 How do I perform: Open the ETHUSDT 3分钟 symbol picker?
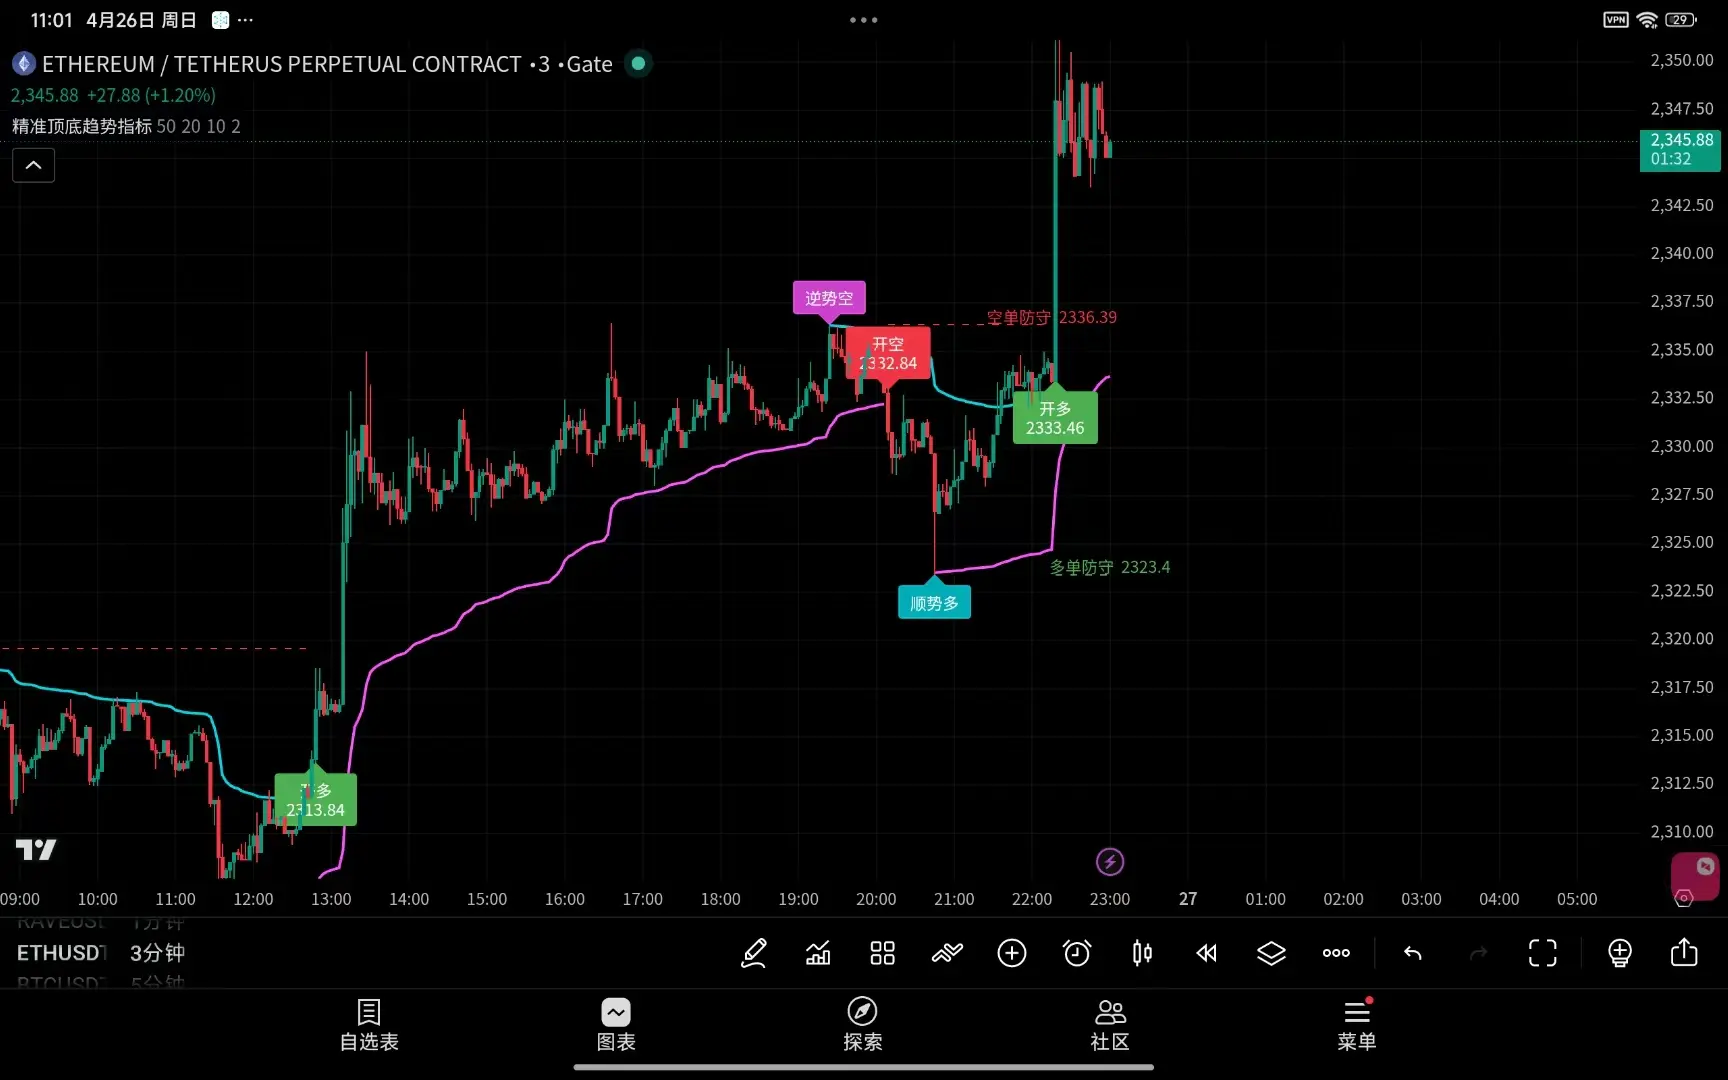(101, 953)
